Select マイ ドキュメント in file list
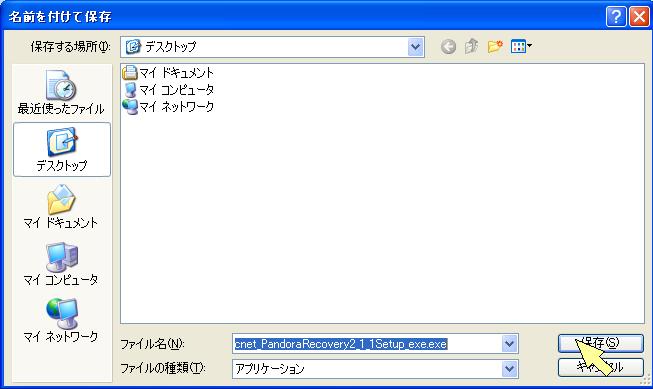Screen dimensions: 653x389 (169, 73)
